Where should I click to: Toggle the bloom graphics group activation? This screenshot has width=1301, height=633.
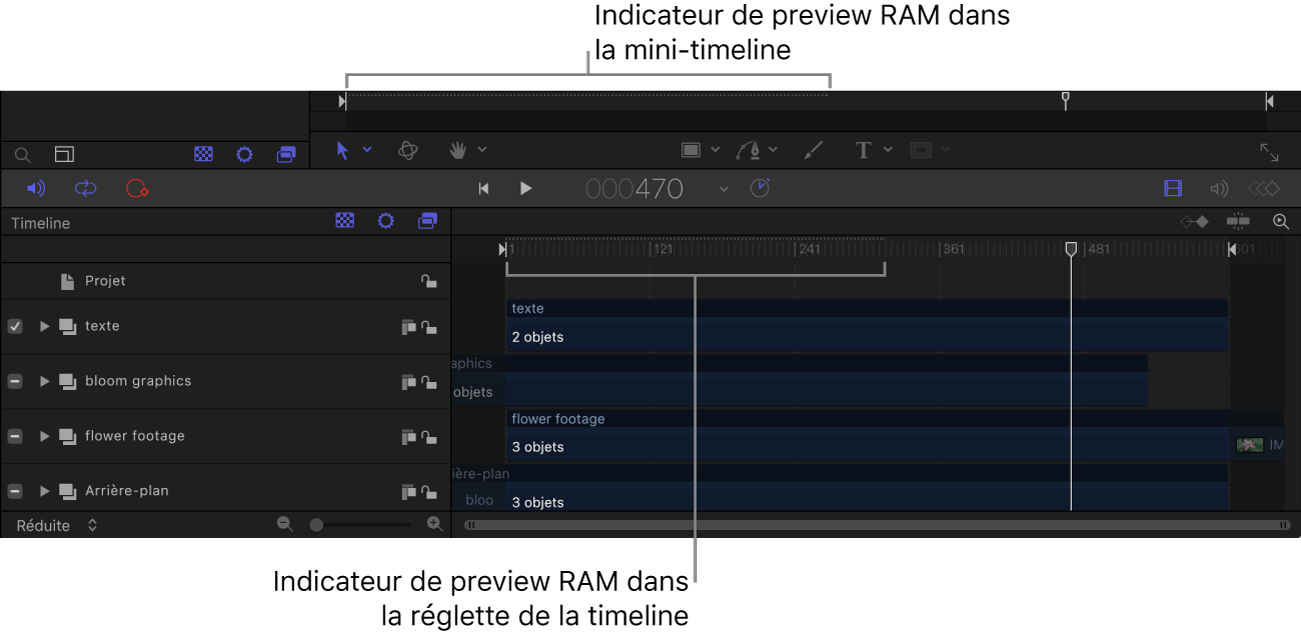coord(15,381)
